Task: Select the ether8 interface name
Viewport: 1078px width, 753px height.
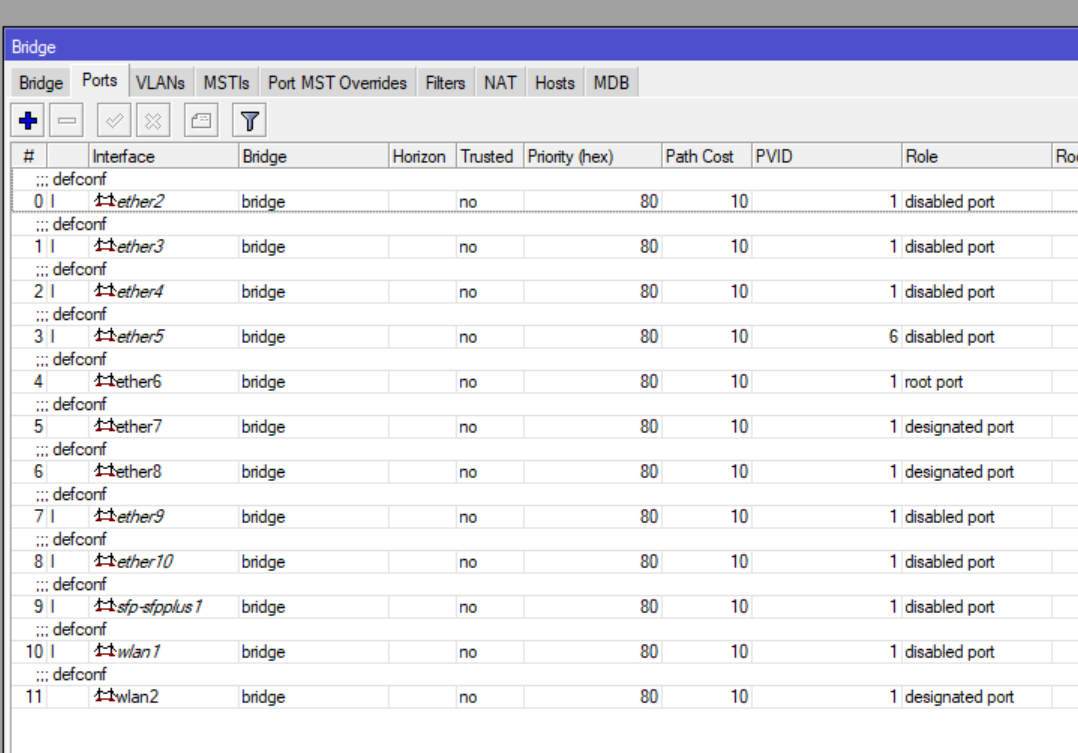Action: tap(138, 472)
